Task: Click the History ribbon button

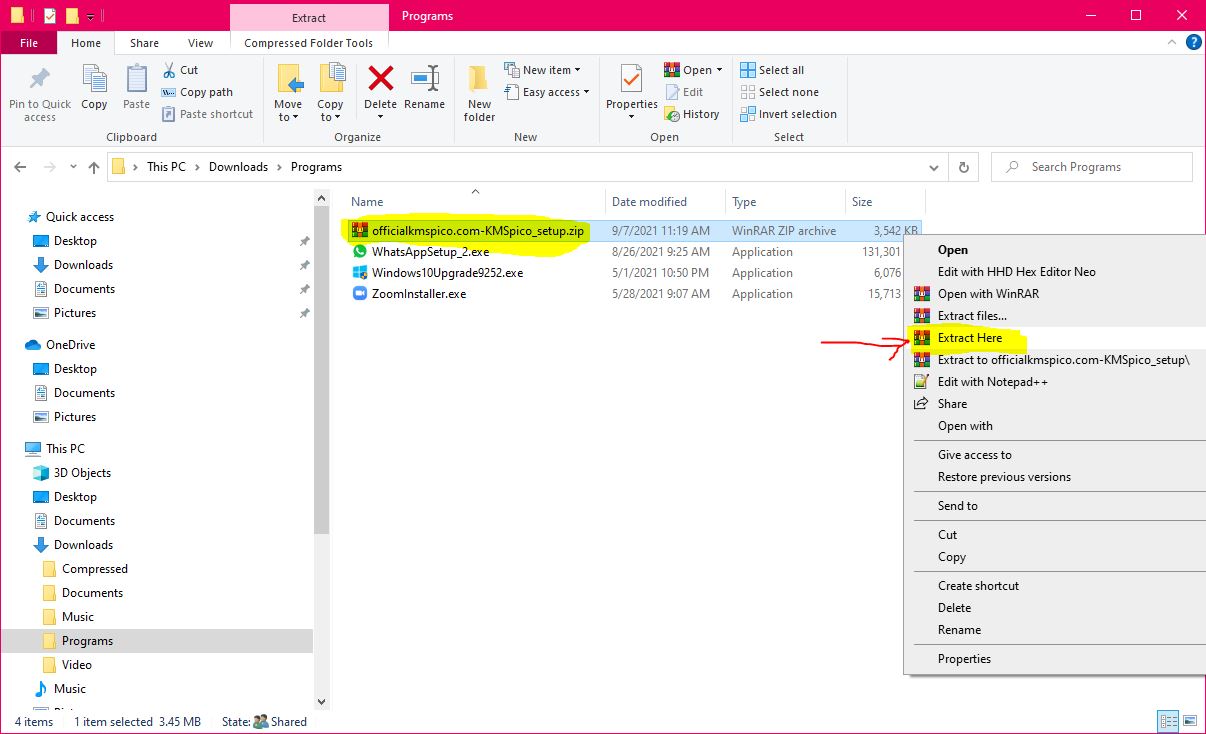Action: [692, 114]
